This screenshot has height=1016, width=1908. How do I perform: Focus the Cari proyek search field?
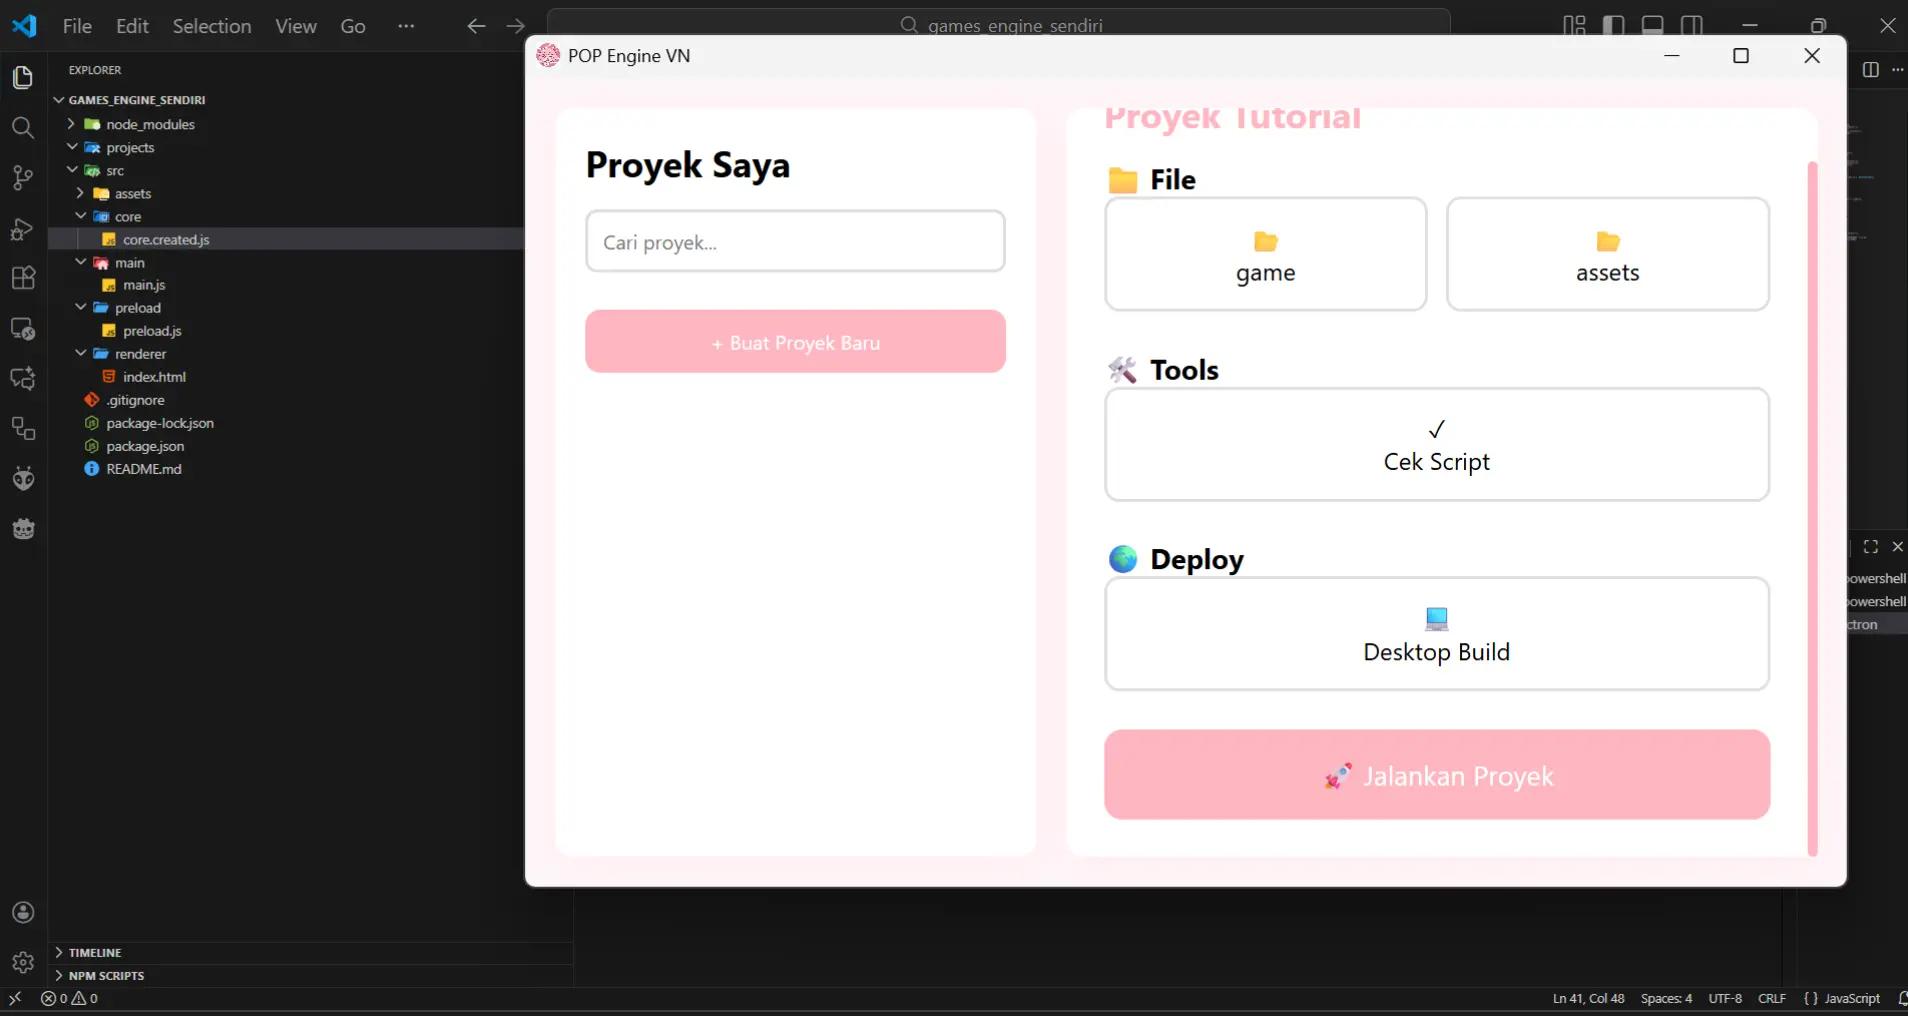[795, 241]
